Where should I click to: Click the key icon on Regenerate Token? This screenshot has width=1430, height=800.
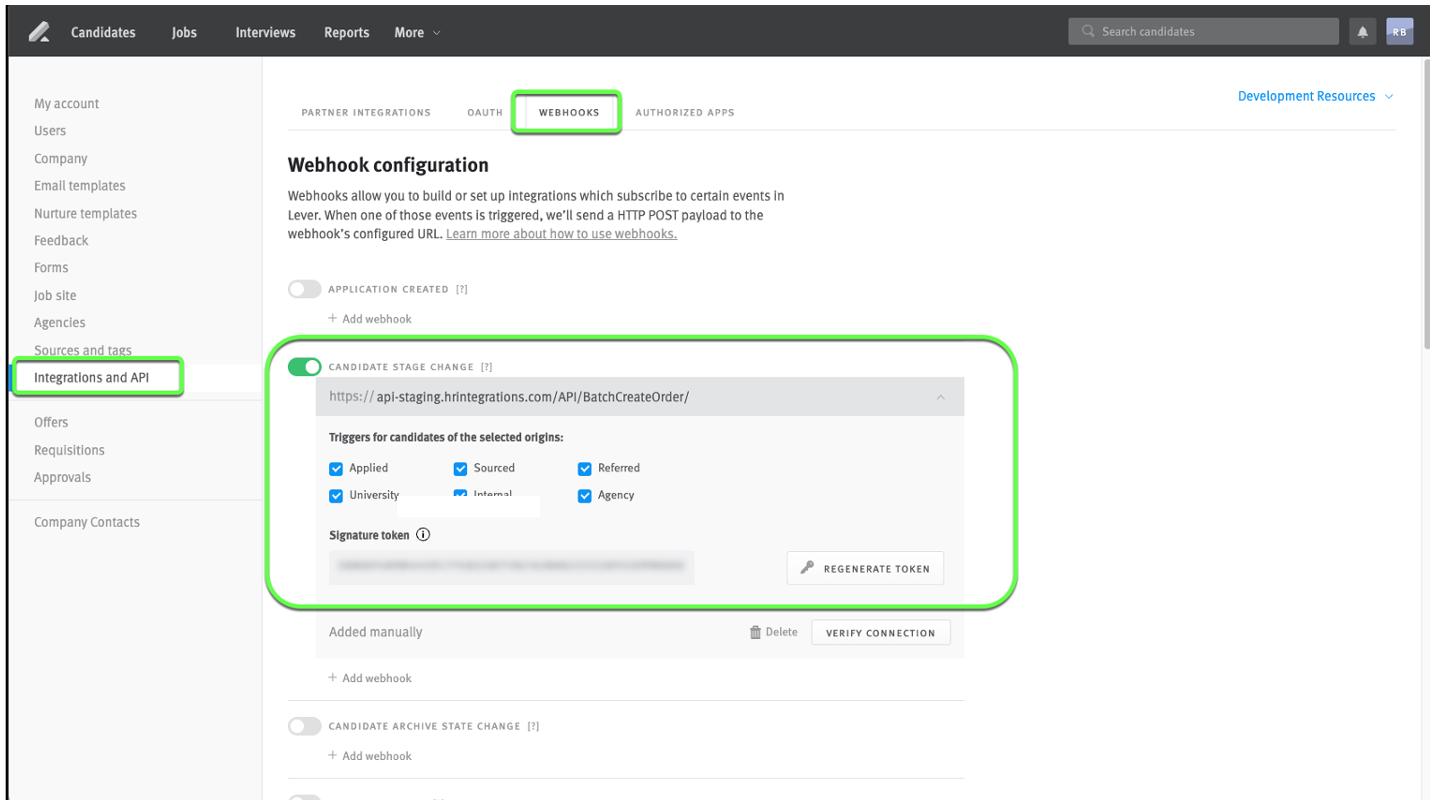807,567
